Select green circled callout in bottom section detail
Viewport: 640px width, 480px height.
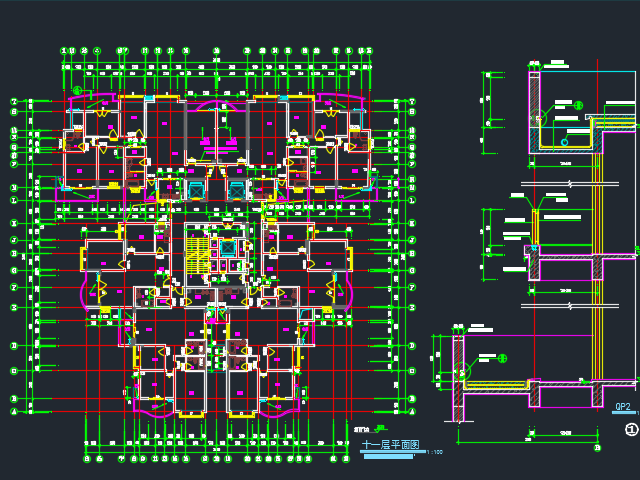502,356
